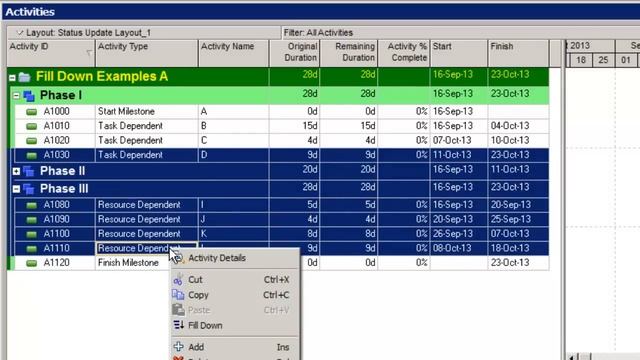Click the Fill Down icon in context menu
Viewport: 640px width, 360px height.
178,325
